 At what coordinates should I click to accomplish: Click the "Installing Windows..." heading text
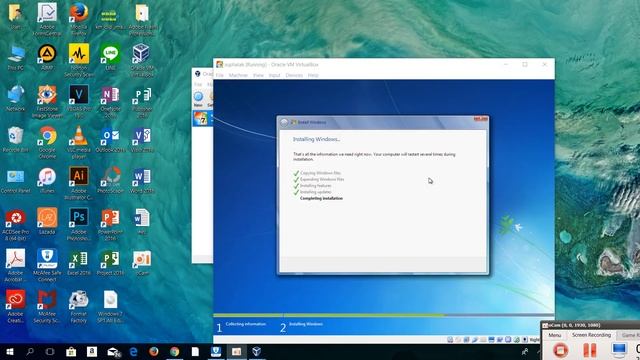coord(316,139)
